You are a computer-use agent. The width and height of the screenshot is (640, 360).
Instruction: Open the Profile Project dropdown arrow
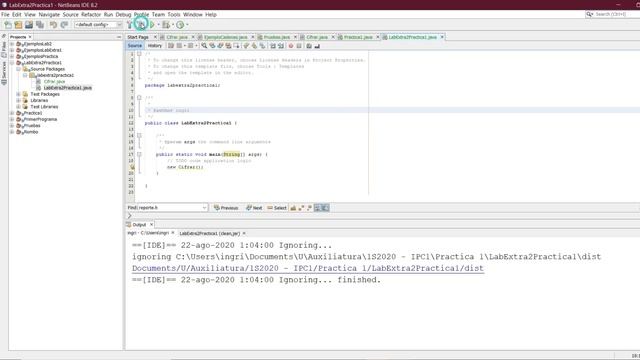tap(187, 25)
